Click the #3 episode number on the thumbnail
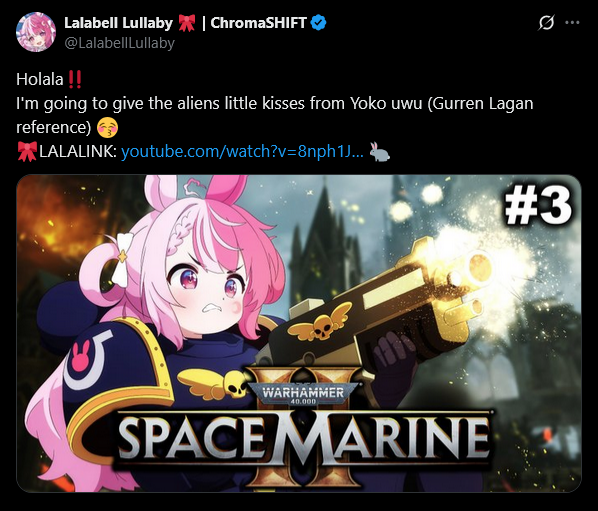The image size is (598, 511). (x=539, y=206)
